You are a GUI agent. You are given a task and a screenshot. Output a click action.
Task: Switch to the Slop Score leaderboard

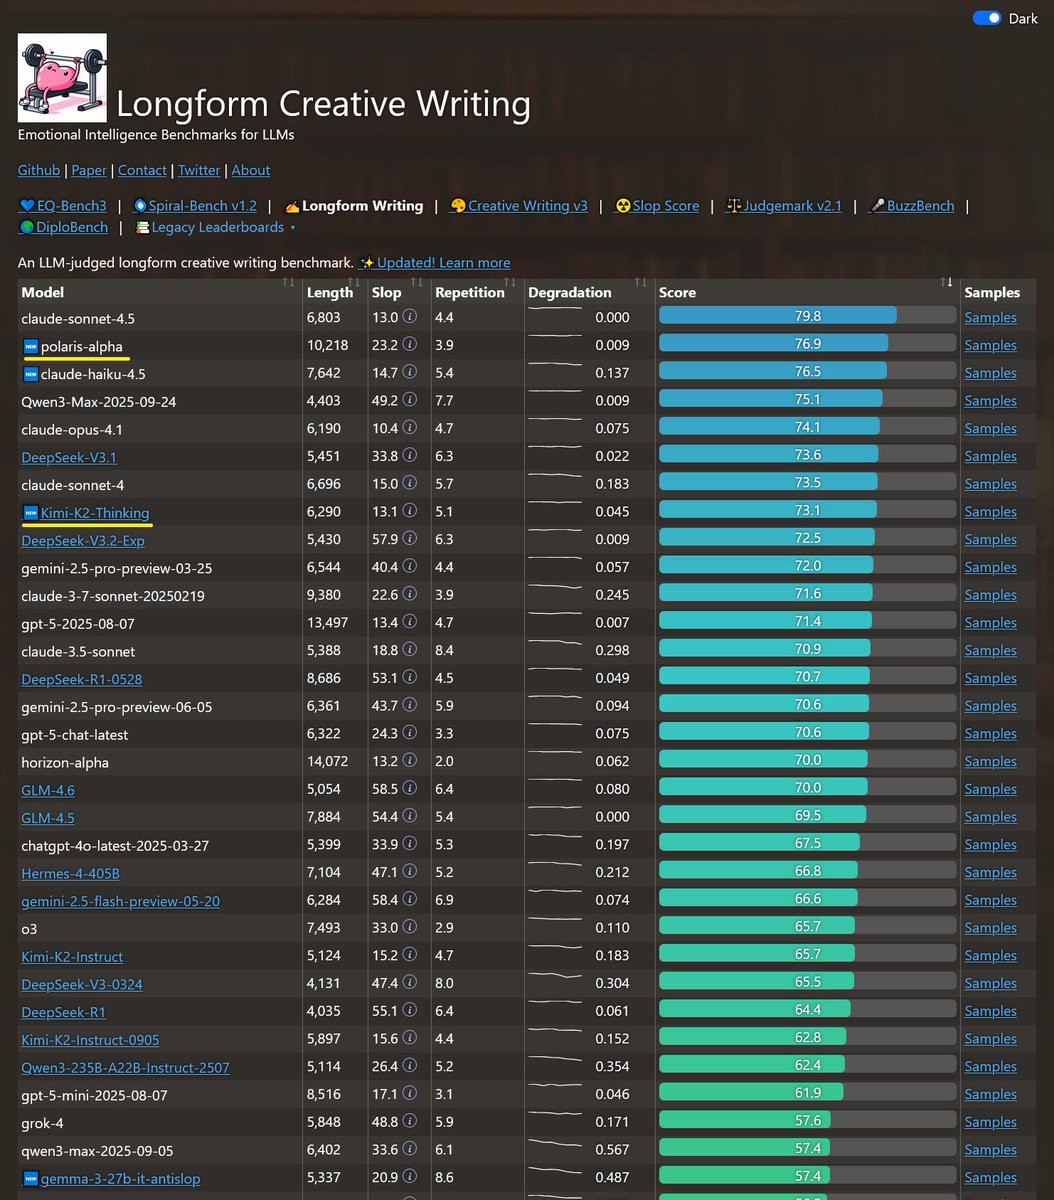(656, 206)
